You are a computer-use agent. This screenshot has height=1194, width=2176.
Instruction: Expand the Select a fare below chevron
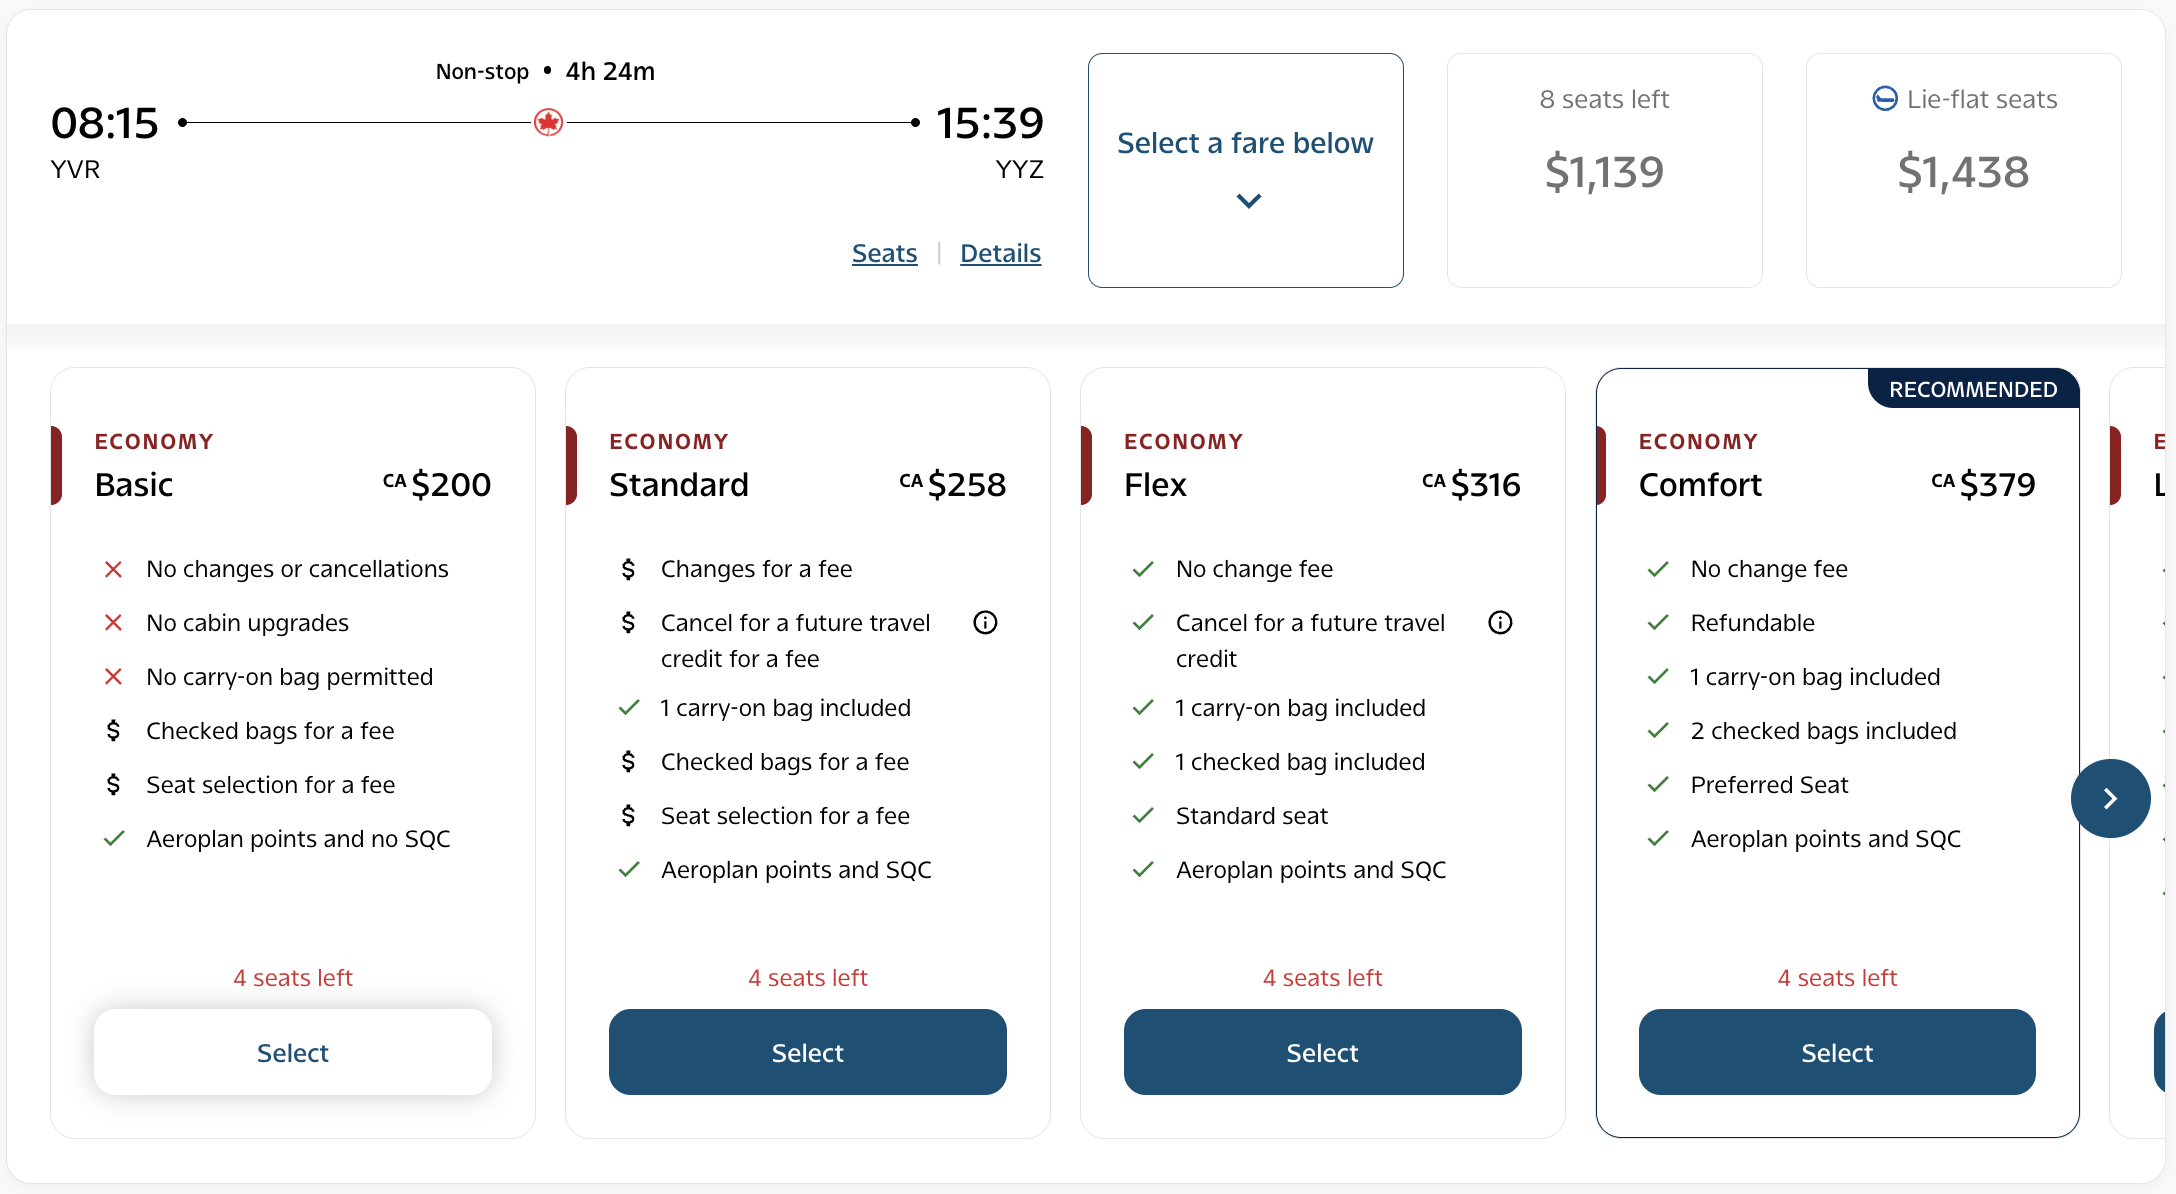[1246, 200]
